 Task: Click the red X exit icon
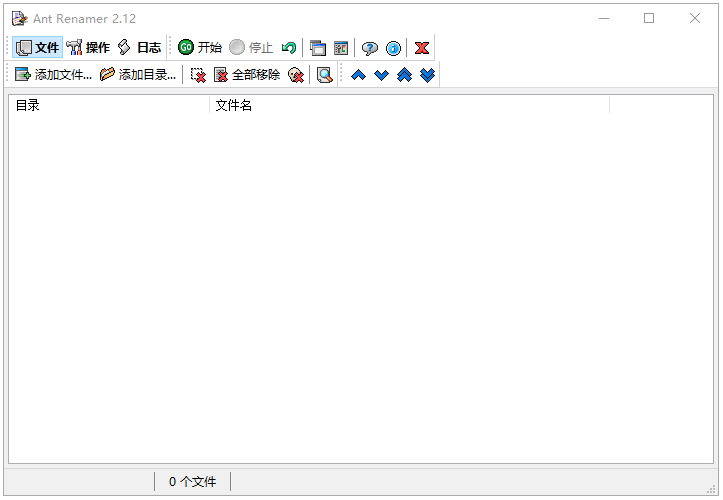pyautogui.click(x=422, y=48)
